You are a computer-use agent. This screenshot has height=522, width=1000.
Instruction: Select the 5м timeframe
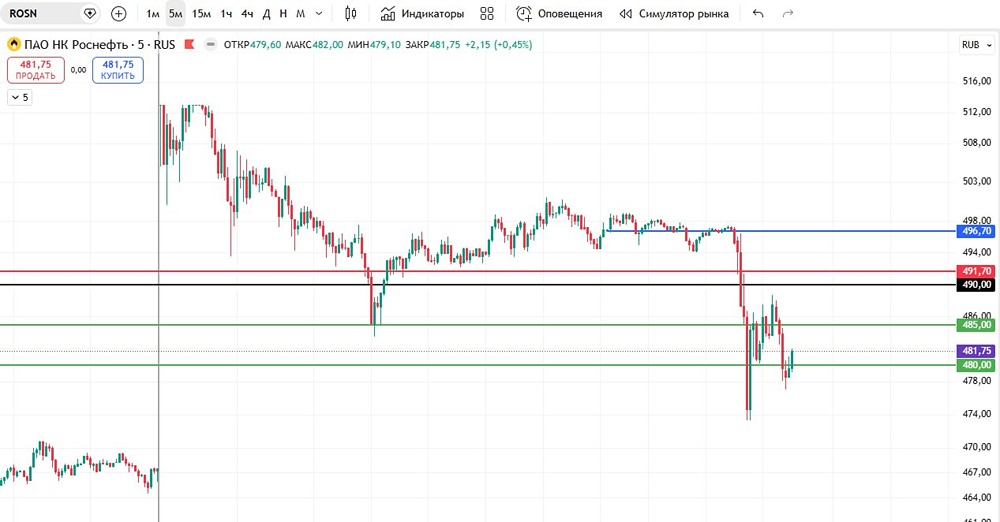pyautogui.click(x=175, y=13)
